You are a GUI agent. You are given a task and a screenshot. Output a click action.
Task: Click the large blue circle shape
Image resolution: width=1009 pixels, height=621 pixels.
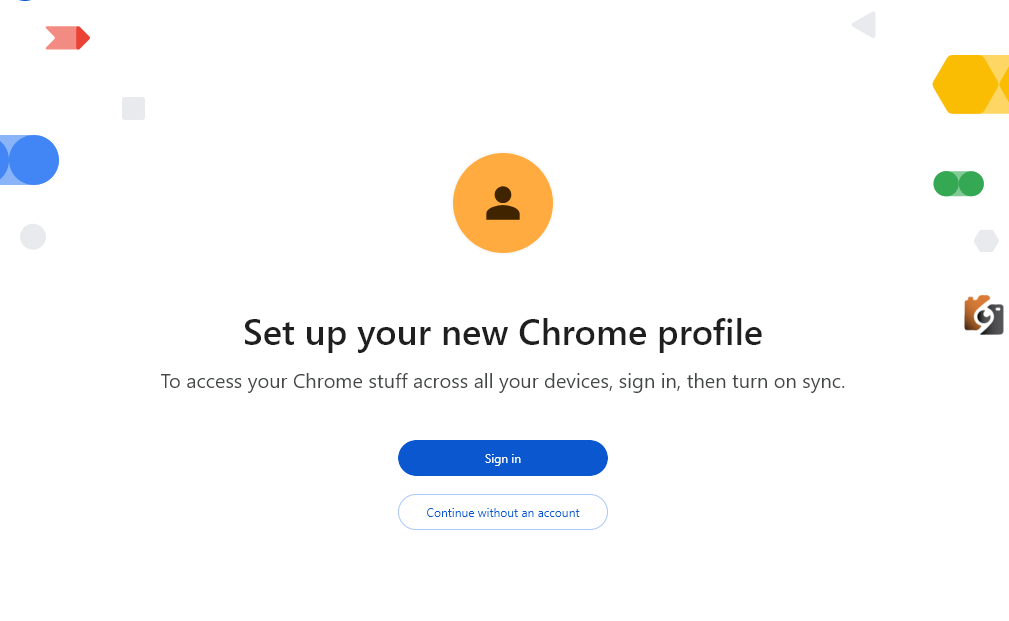coord(34,160)
